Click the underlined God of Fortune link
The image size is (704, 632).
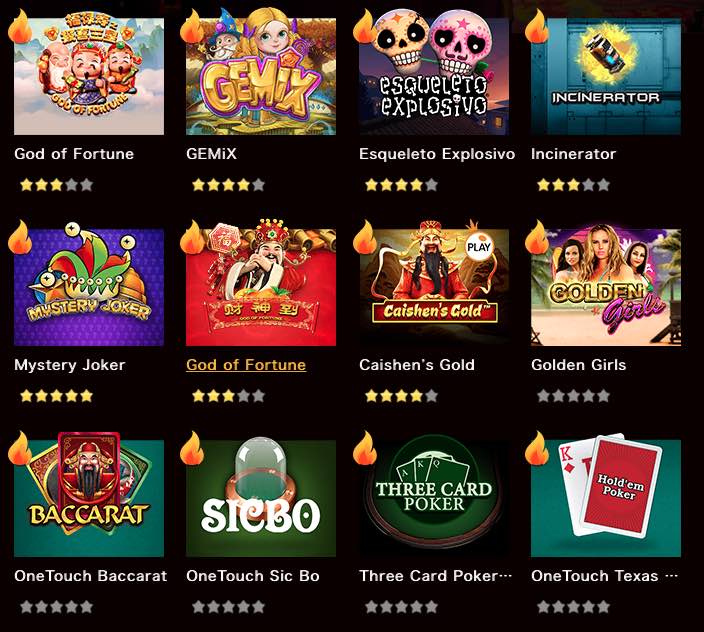point(246,365)
